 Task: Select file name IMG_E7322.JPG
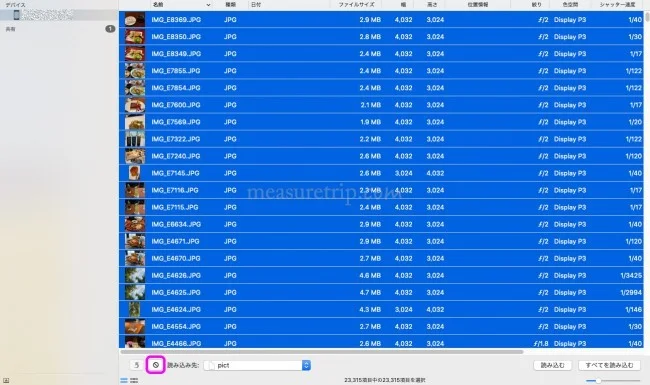pos(176,139)
